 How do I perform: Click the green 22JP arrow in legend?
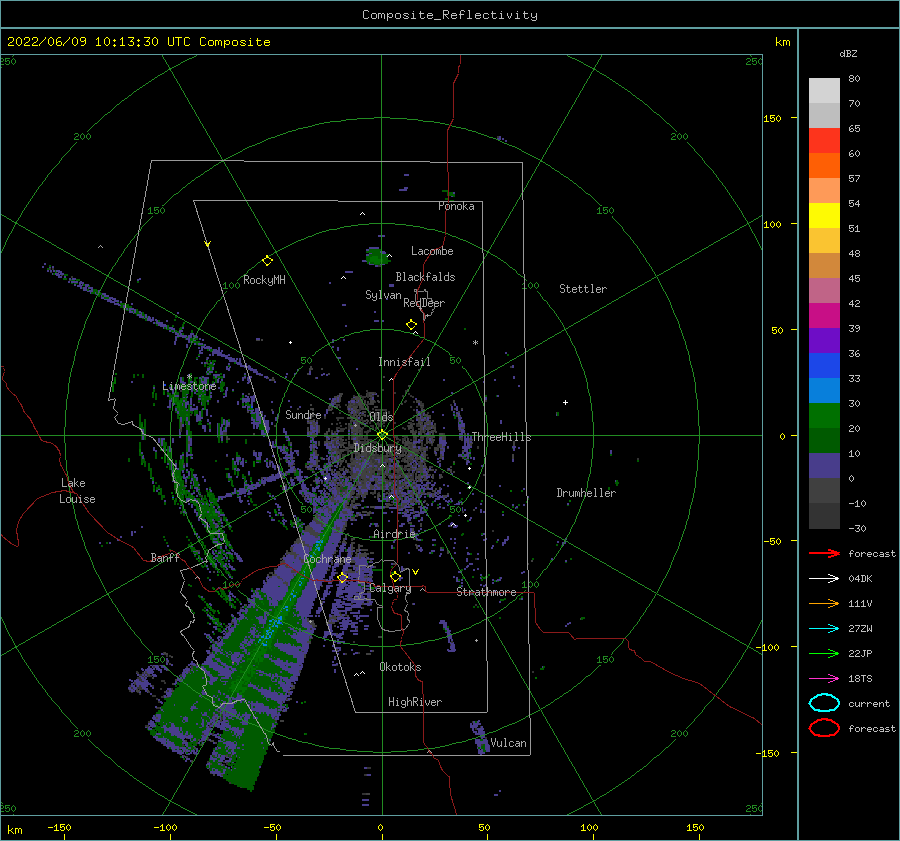pyautogui.click(x=824, y=653)
